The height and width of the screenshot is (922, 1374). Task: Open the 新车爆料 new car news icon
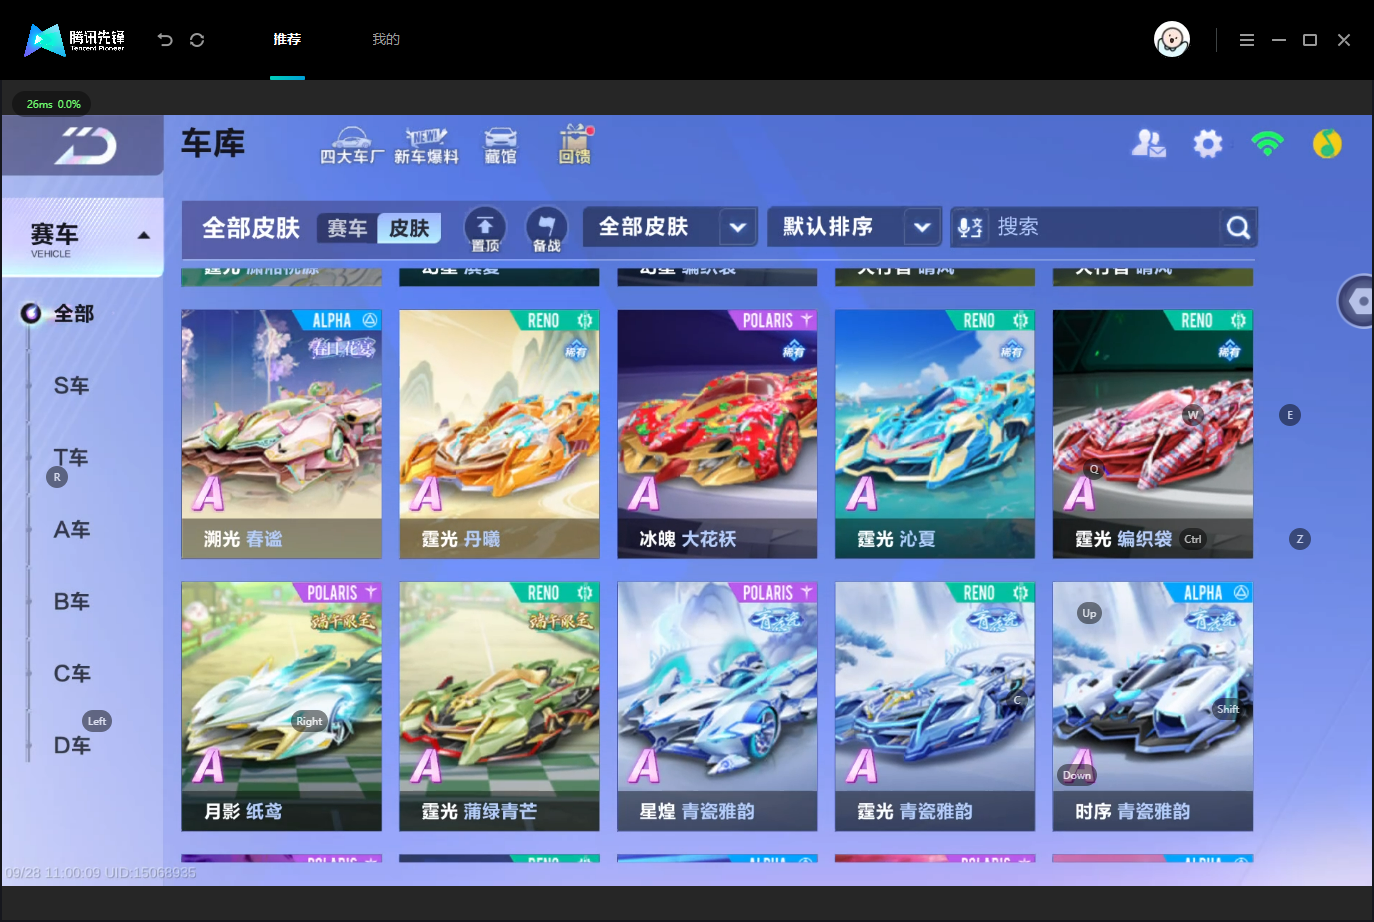coord(426,146)
